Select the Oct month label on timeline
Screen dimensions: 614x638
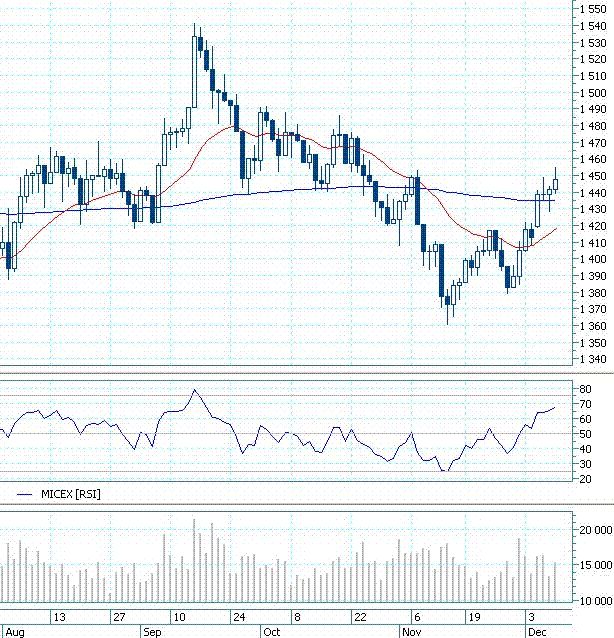[x=271, y=632]
